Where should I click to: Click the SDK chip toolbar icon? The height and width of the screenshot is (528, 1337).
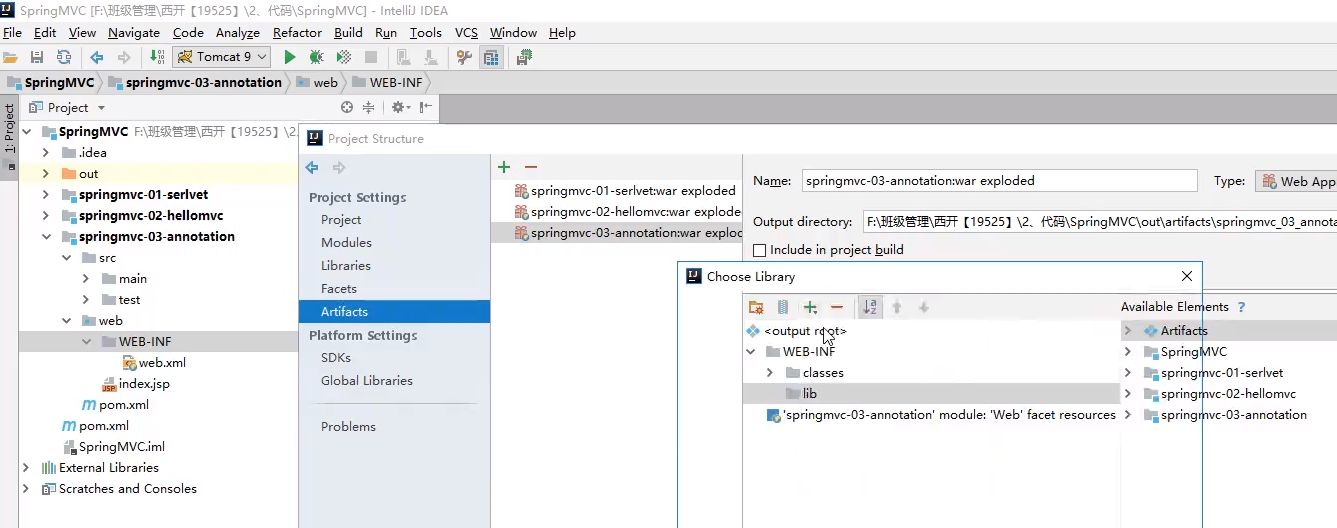click(x=523, y=58)
